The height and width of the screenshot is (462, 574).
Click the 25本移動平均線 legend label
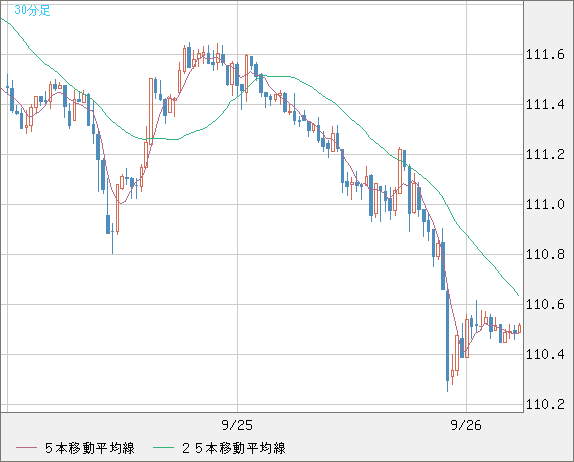click(234, 448)
